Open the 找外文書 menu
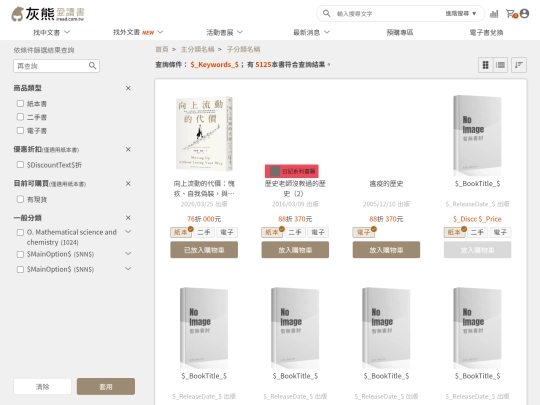The image size is (540, 405). coord(138,32)
